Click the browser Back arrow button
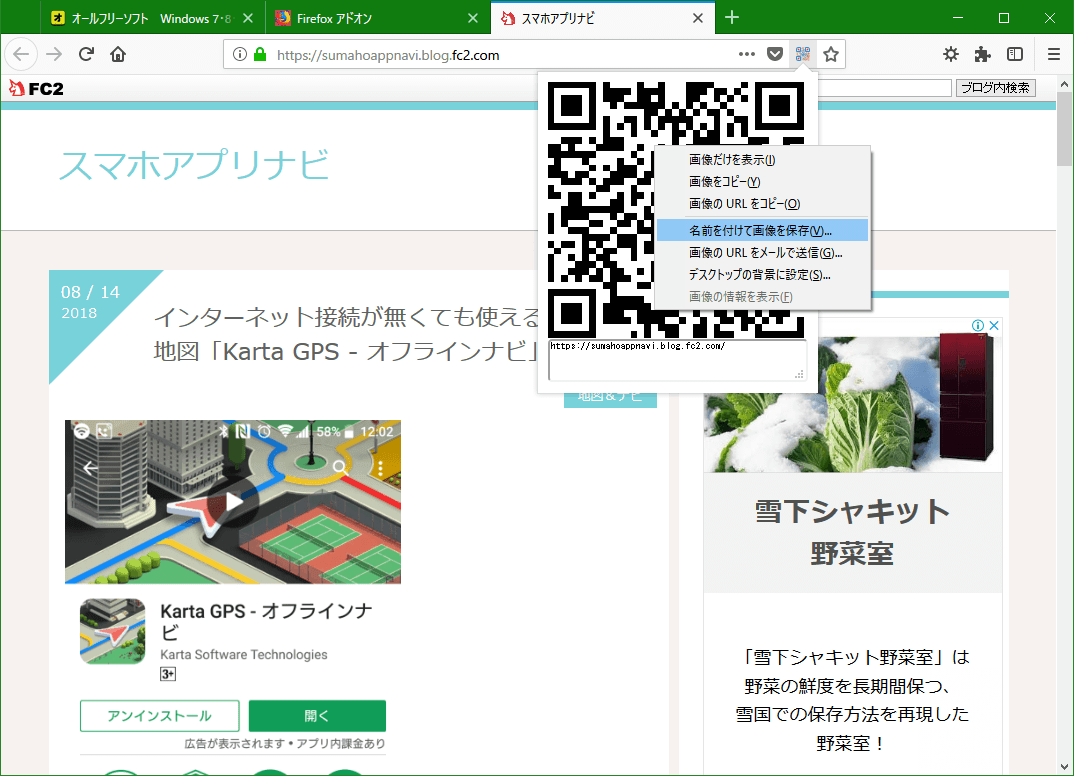 [x=21, y=54]
